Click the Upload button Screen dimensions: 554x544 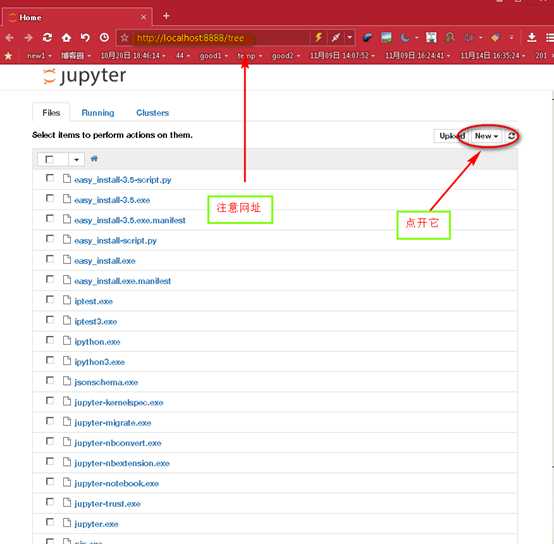tap(452, 136)
